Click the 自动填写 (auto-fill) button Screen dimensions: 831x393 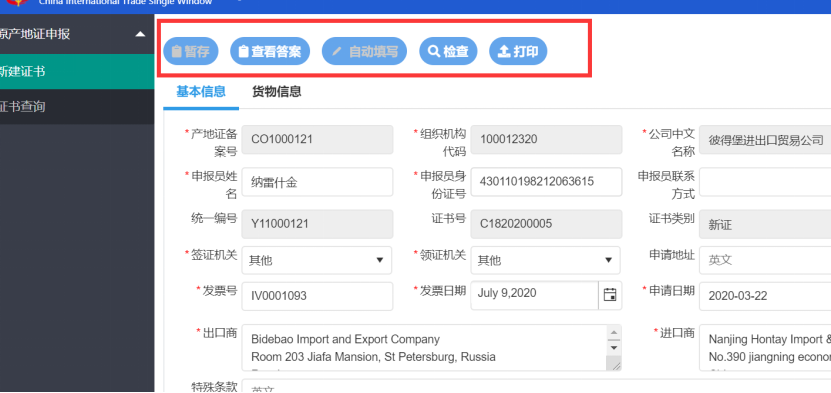point(364,51)
